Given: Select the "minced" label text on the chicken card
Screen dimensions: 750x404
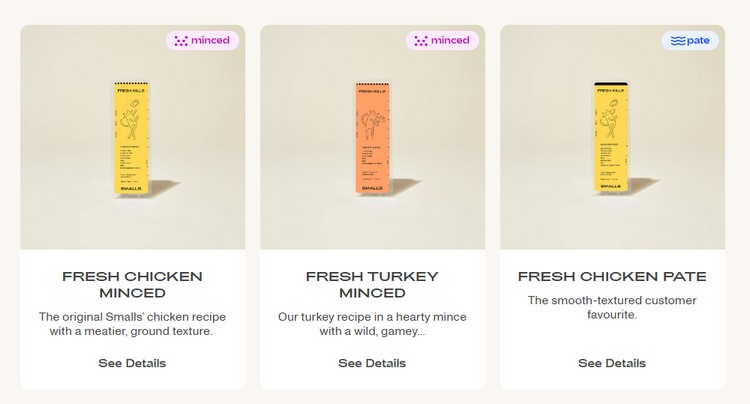Looking at the screenshot, I should tap(210, 41).
